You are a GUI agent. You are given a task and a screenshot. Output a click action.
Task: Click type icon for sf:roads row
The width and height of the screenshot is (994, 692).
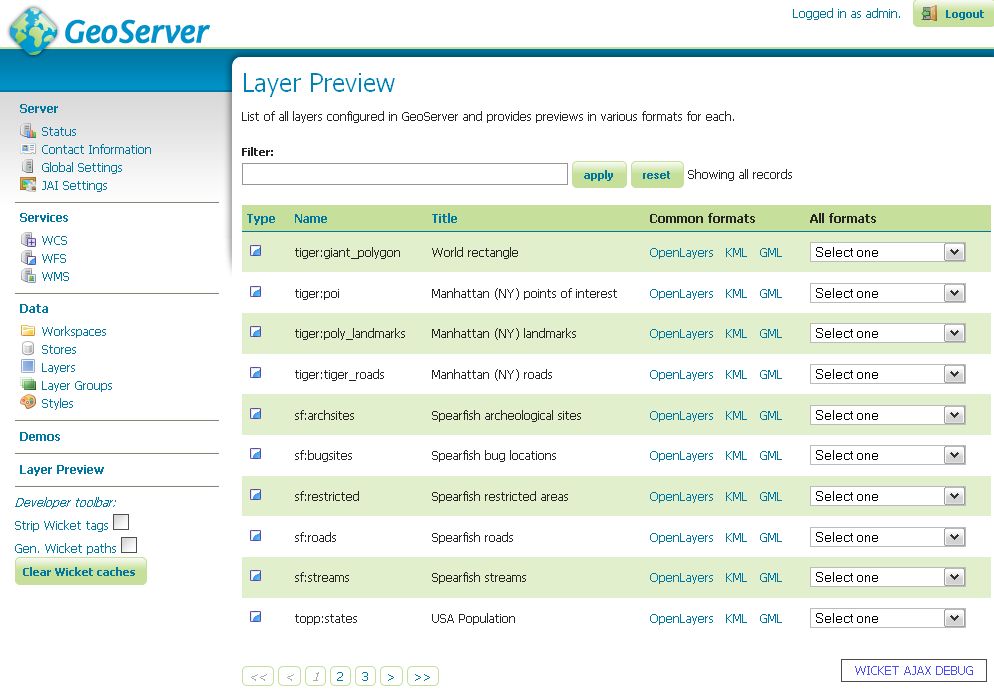tap(255, 535)
